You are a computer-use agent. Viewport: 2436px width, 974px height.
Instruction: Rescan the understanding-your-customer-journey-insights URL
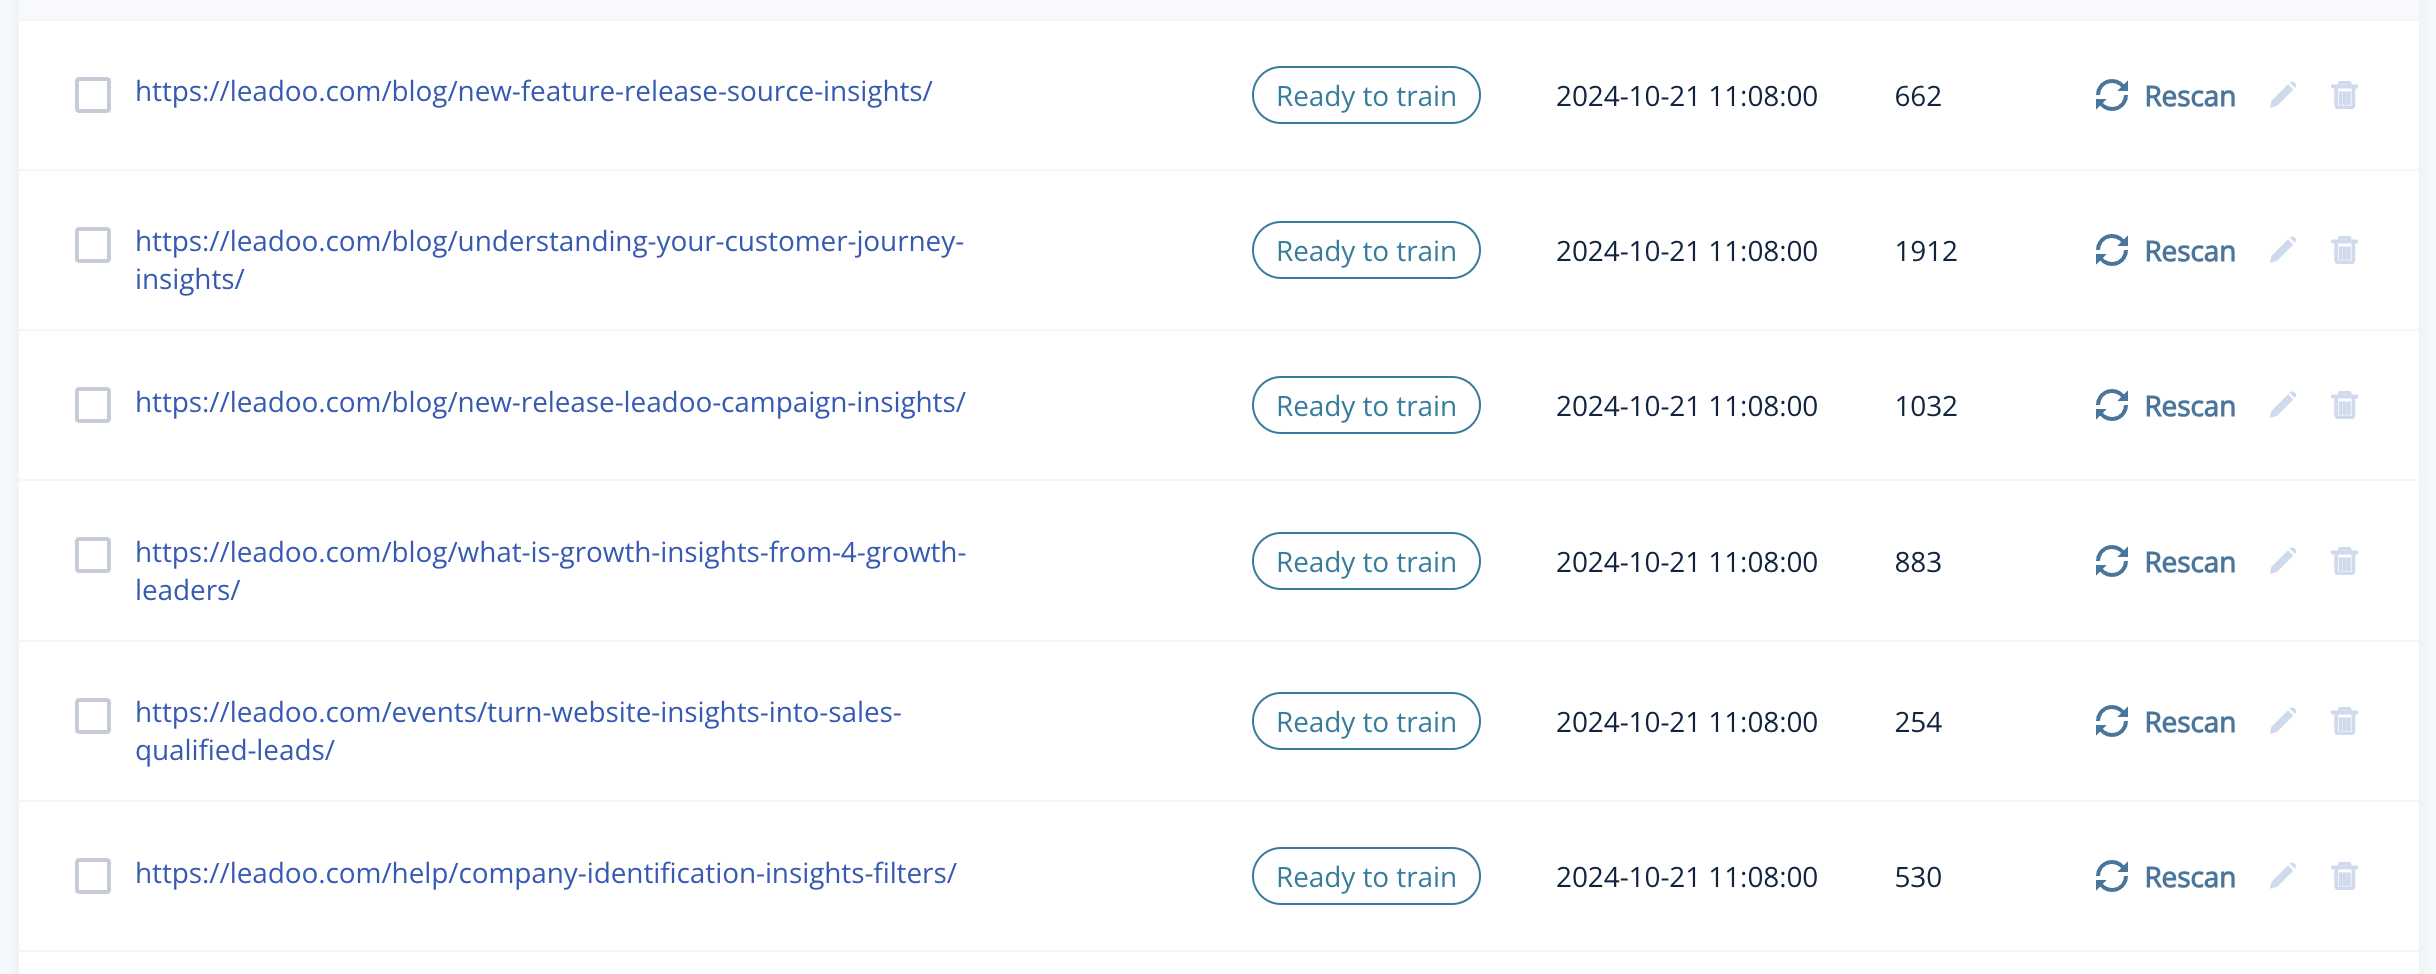2165,250
